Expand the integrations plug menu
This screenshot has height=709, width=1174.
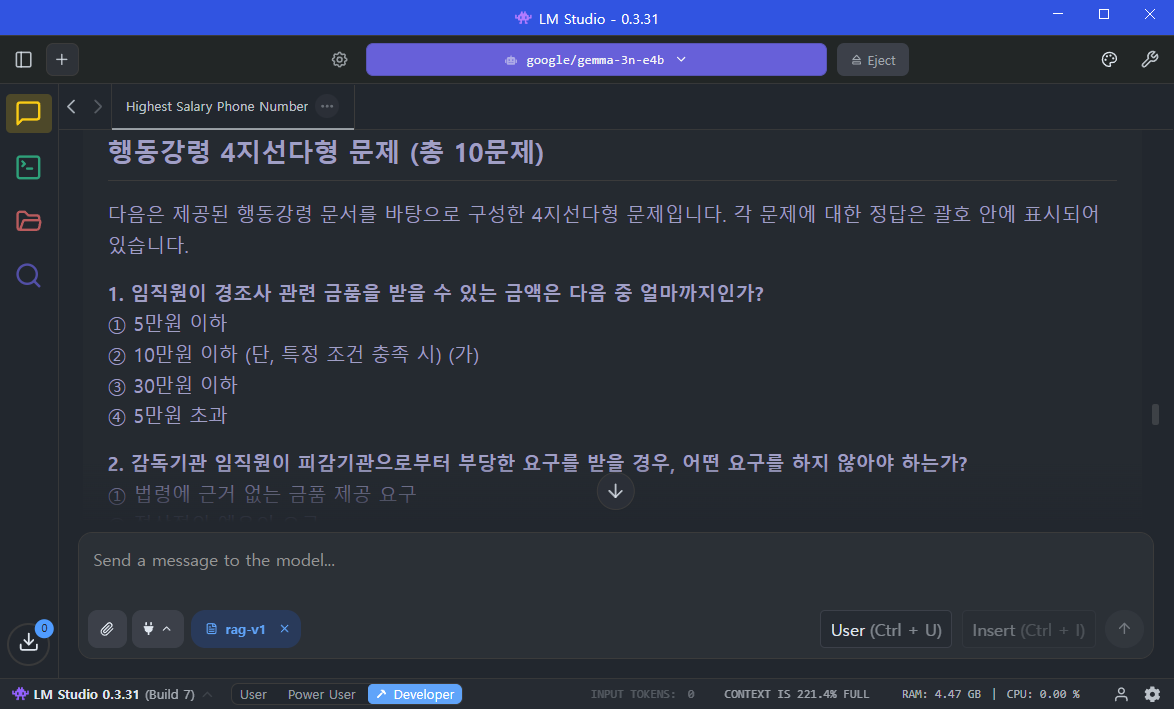pos(157,629)
